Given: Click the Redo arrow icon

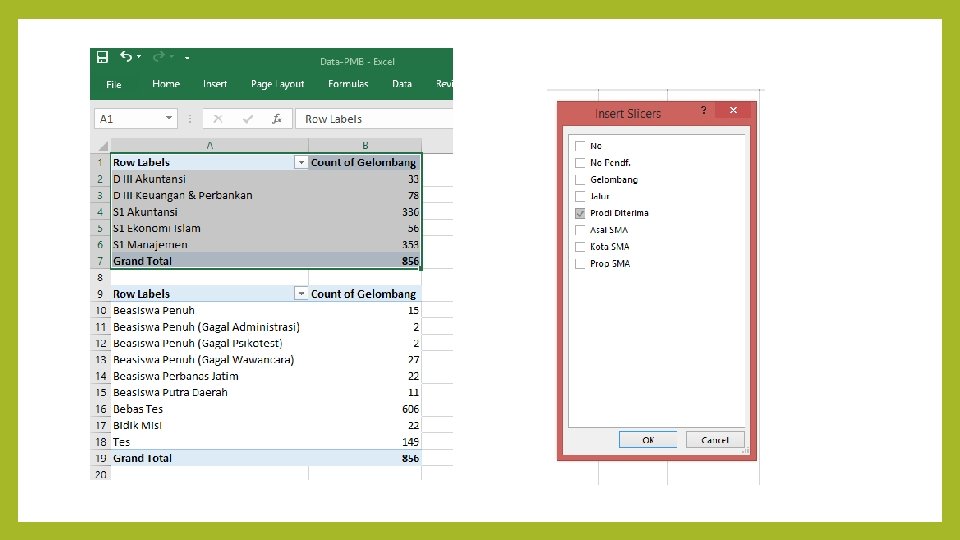Looking at the screenshot, I should coord(159,56).
